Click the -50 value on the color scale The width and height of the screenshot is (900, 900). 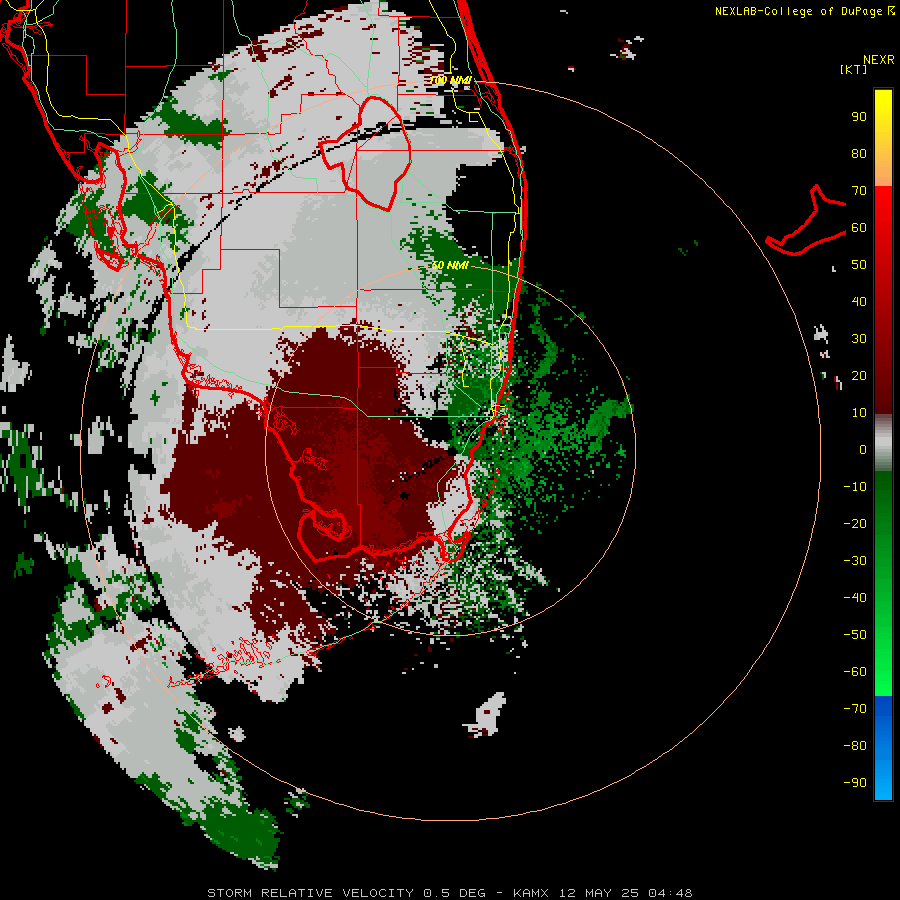pos(855,635)
